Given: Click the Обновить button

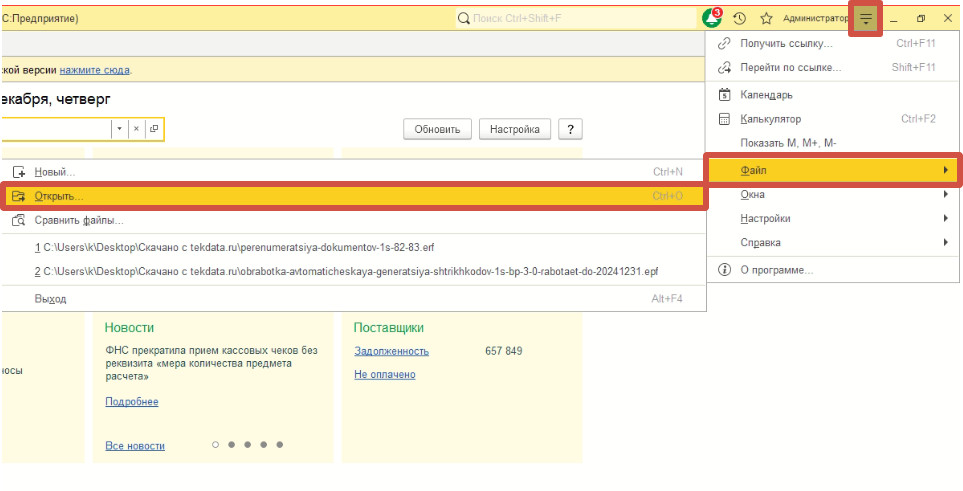Looking at the screenshot, I should (437, 129).
